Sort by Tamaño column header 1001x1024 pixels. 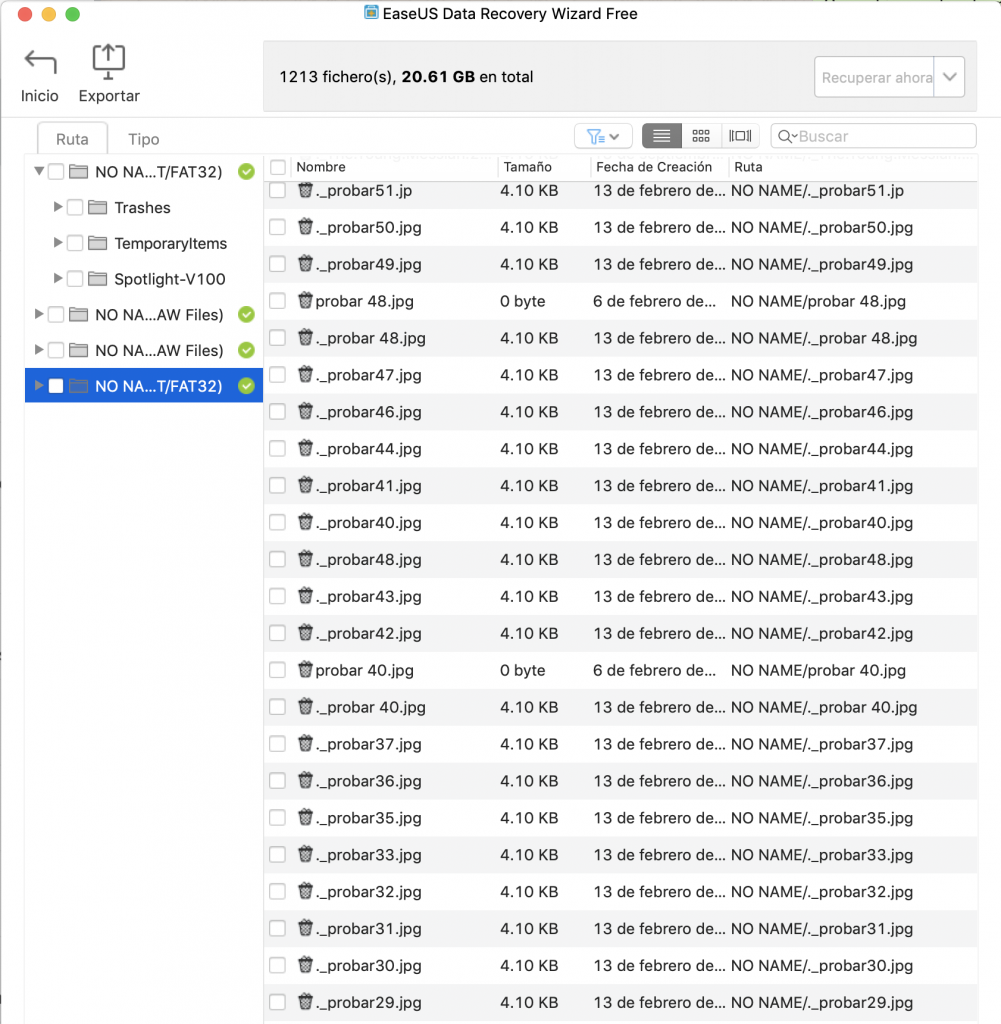click(528, 167)
